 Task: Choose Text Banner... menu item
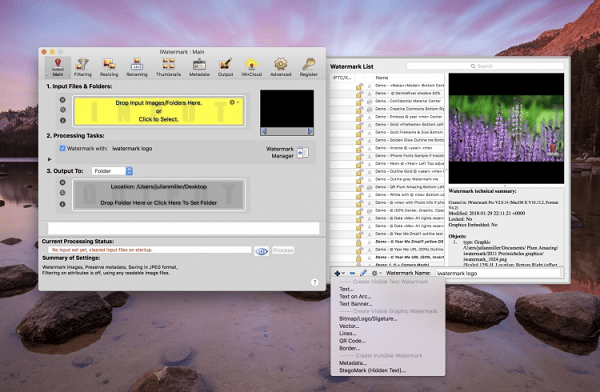click(355, 304)
